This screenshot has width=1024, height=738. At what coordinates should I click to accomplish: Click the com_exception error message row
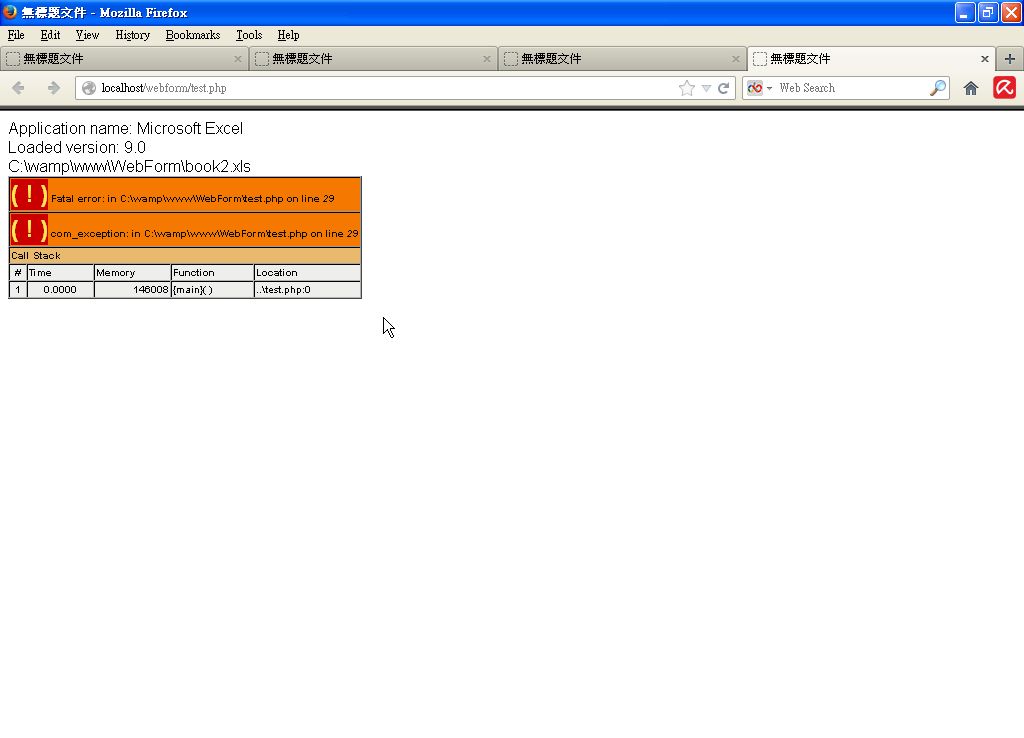[185, 230]
